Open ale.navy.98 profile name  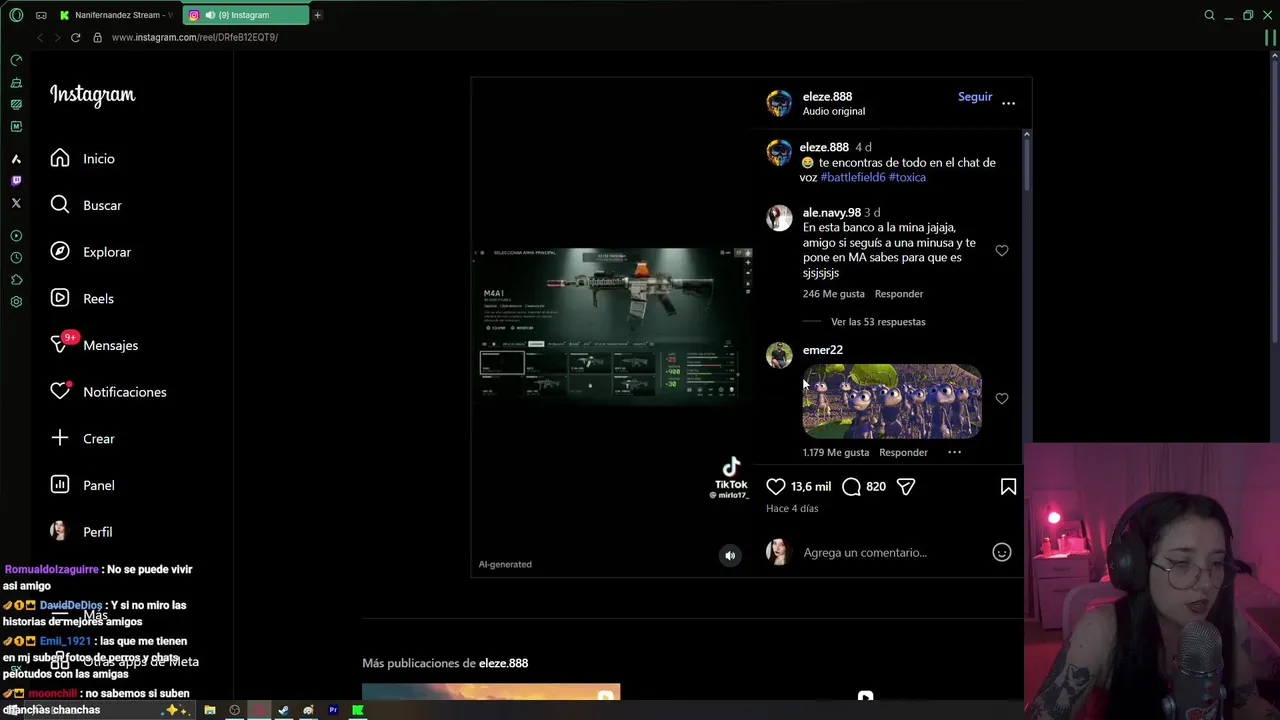[x=831, y=212]
